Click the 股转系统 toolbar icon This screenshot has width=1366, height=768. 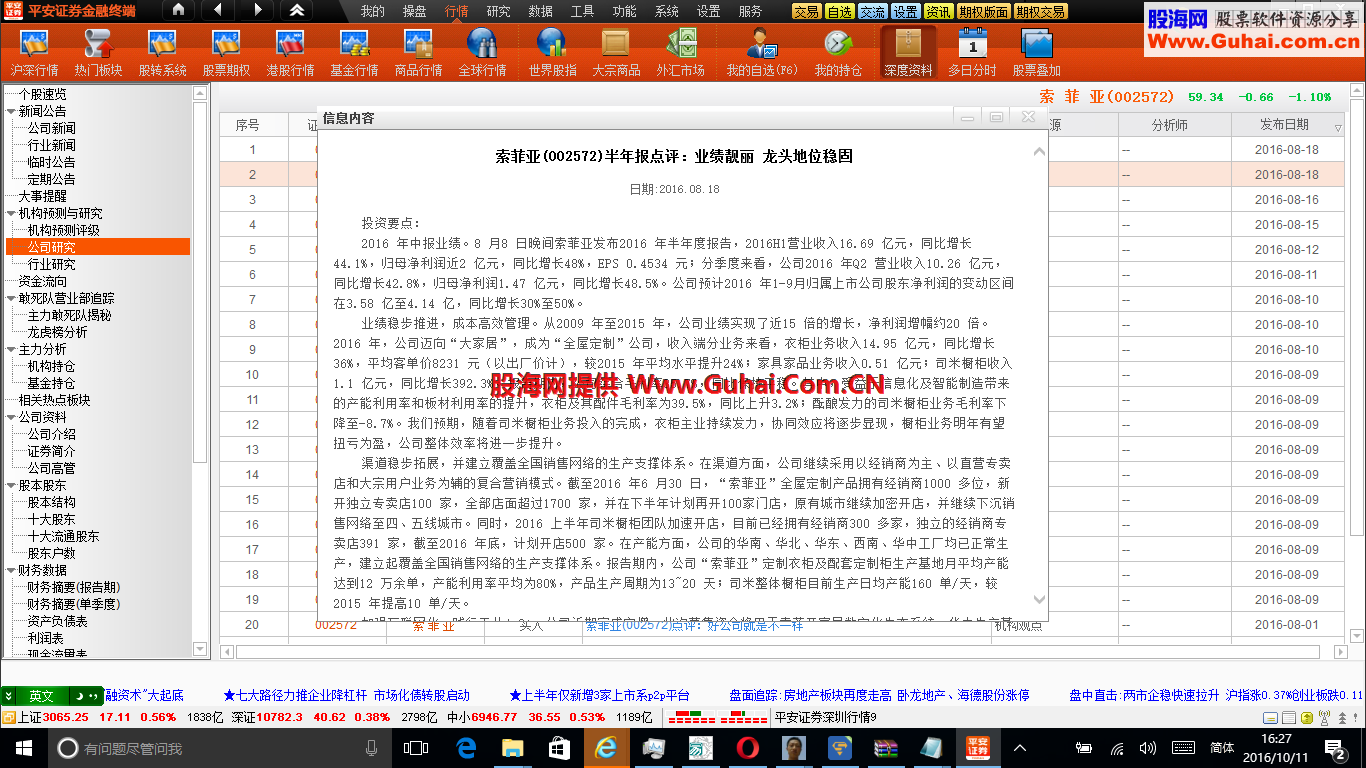[x=162, y=53]
